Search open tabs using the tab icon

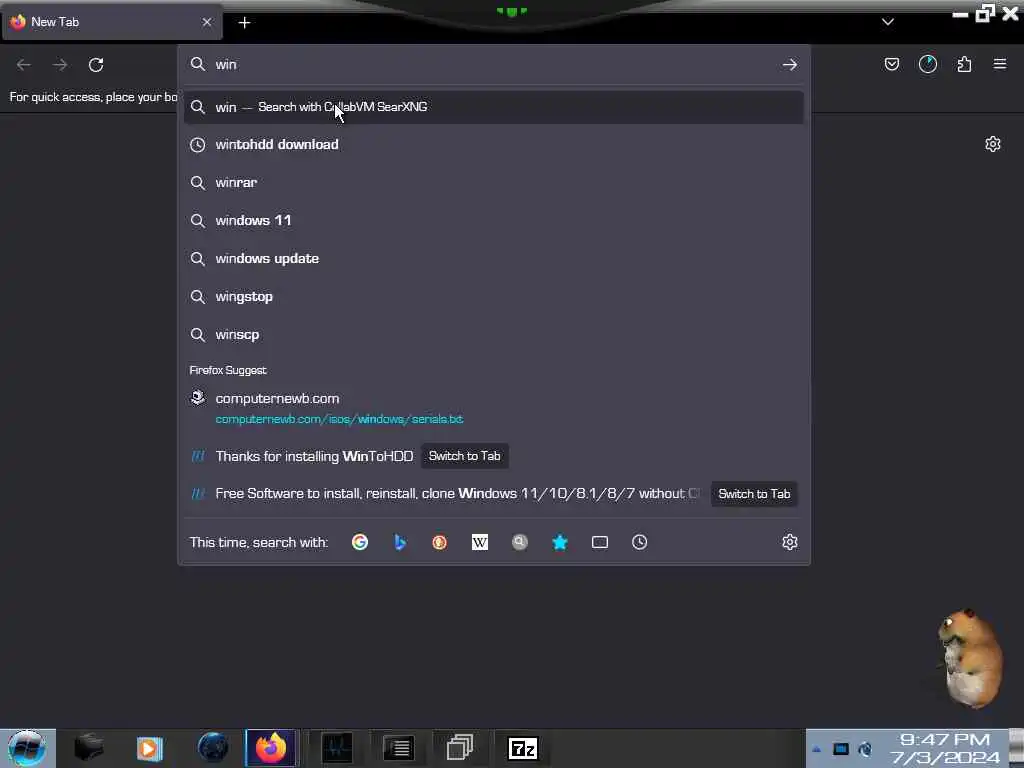[x=600, y=542]
